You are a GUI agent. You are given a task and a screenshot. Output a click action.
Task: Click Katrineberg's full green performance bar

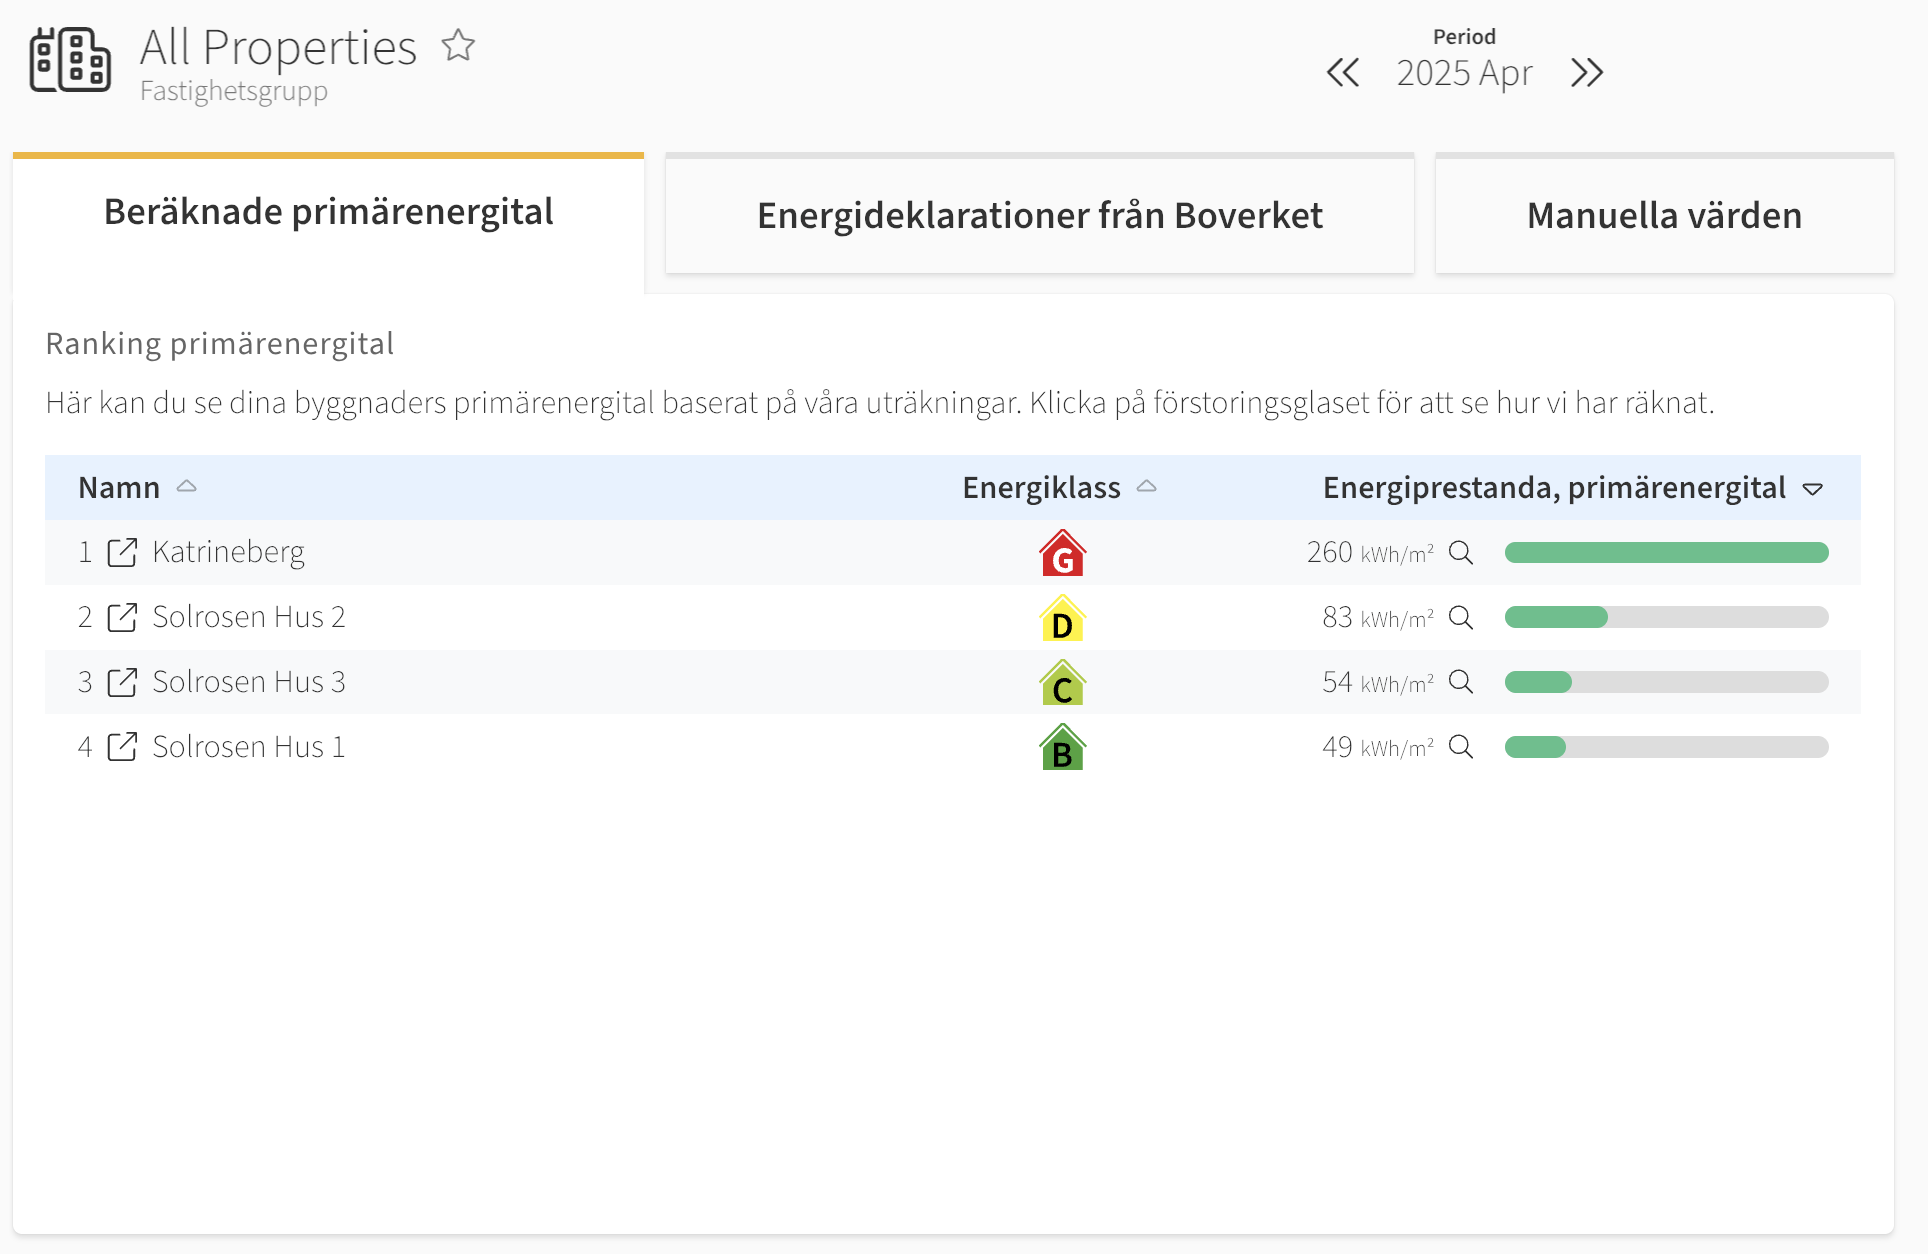pyautogui.click(x=1666, y=552)
